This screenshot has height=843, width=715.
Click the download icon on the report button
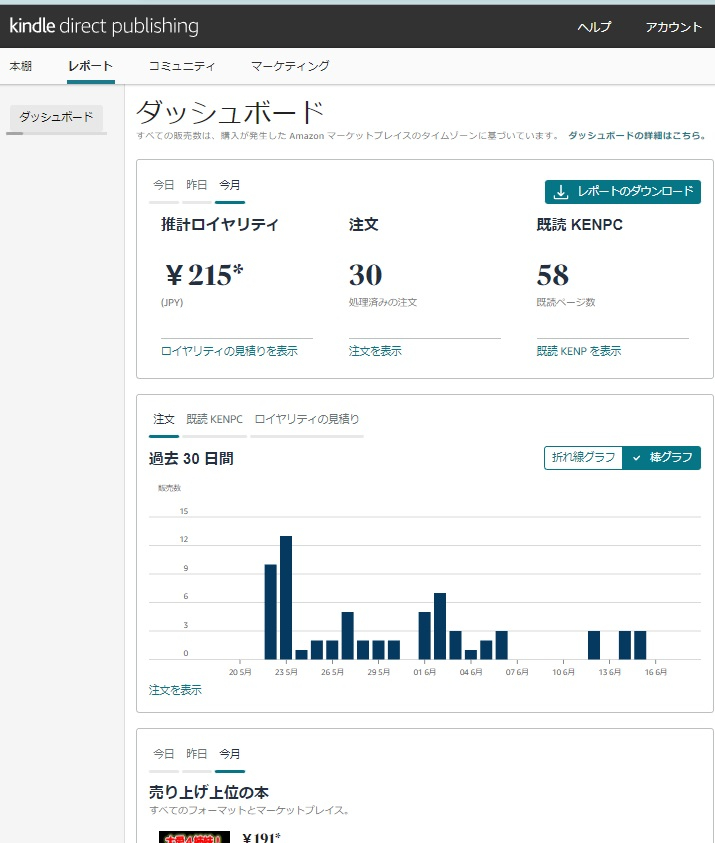tap(561, 192)
